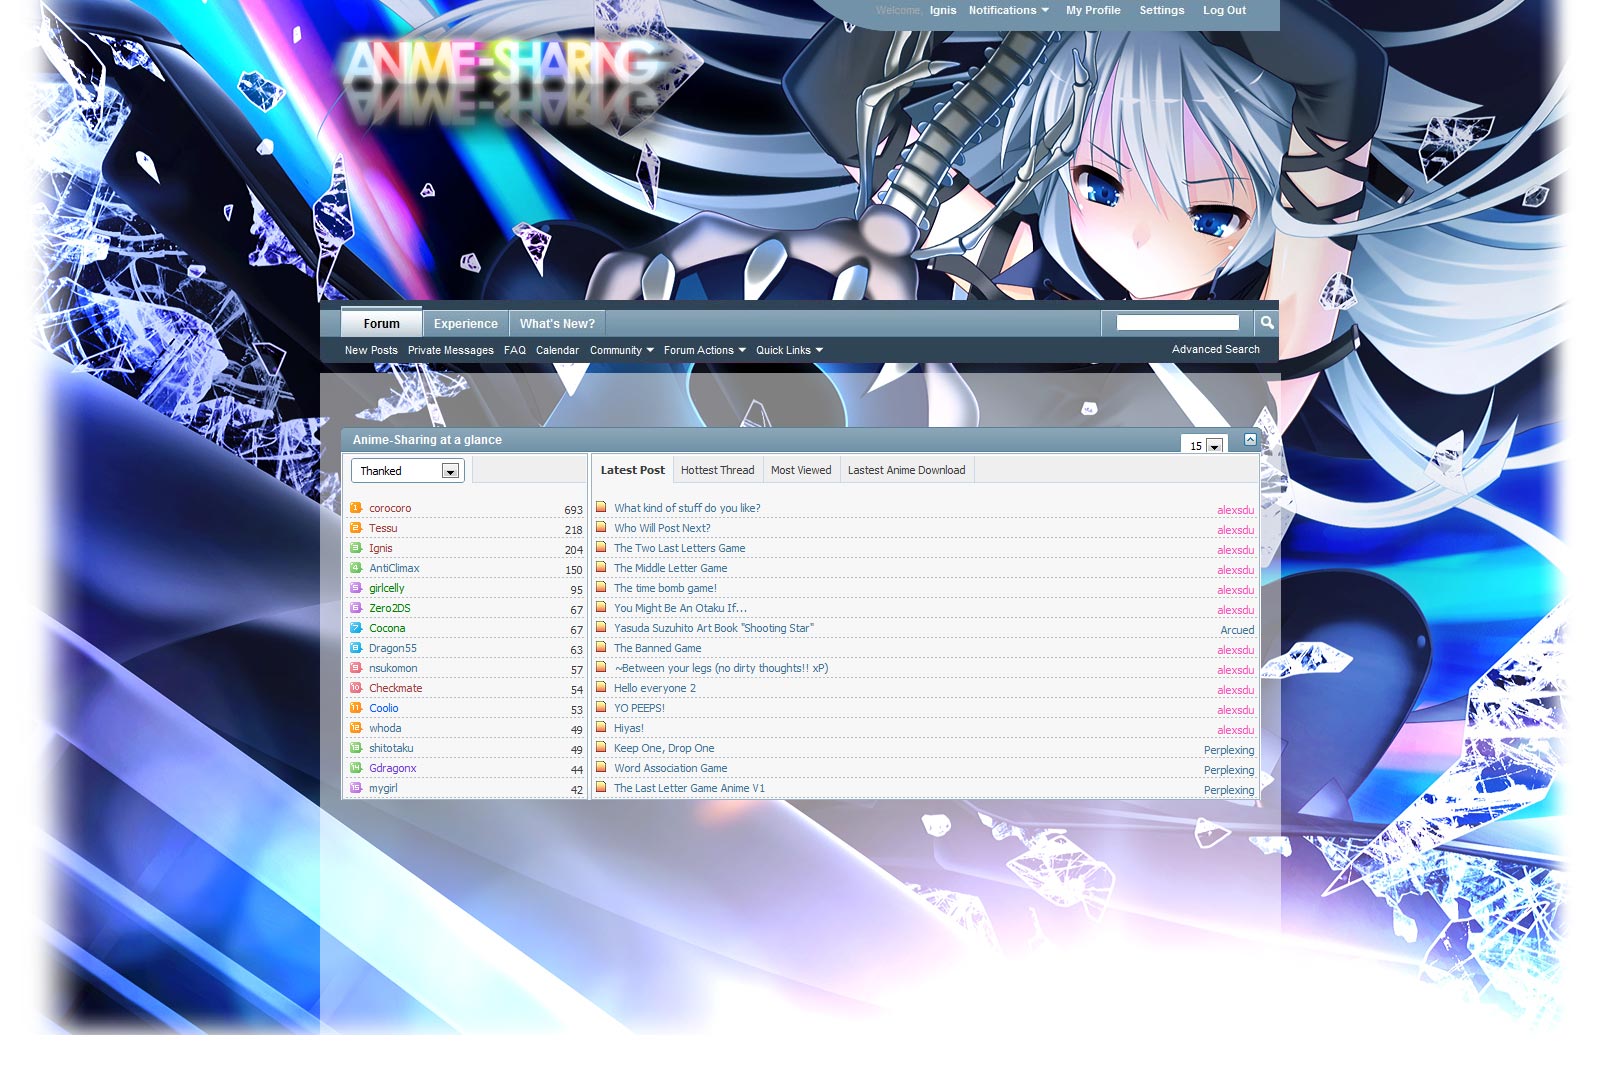
Task: Click rank 9 badge next to nsukomon
Action: 355,668
